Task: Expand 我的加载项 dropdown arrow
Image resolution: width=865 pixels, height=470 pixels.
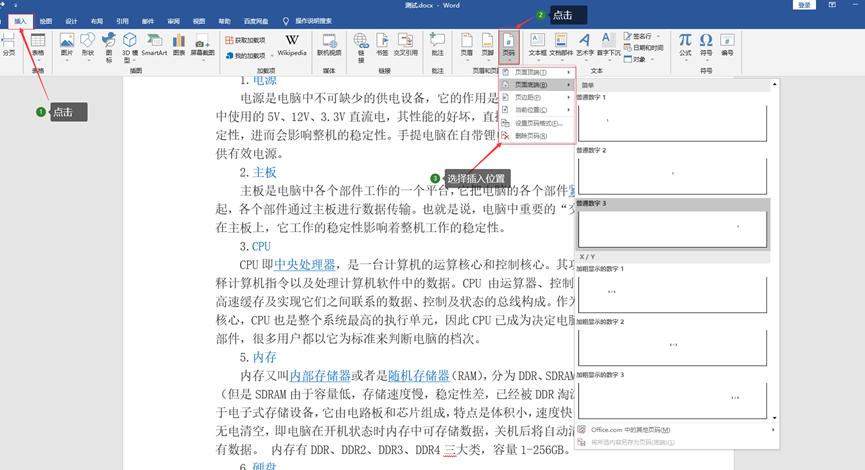Action: pyautogui.click(x=271, y=56)
